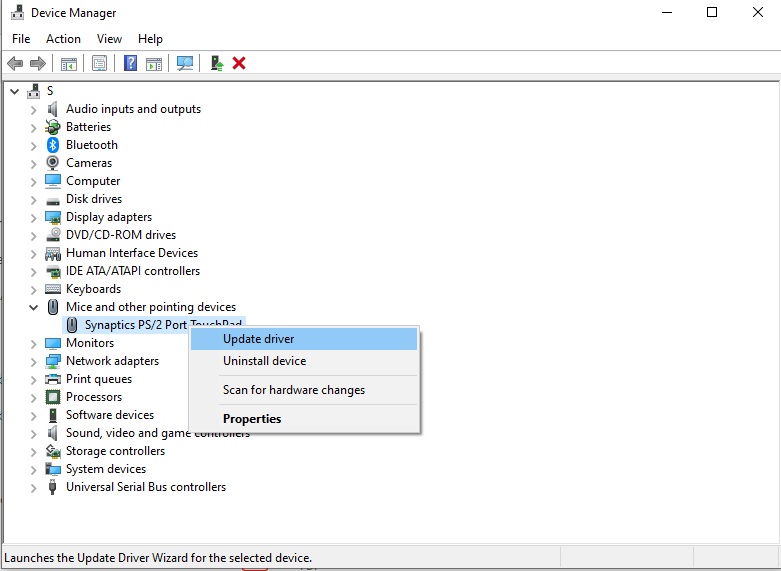Viewport: 781px width, 571px height.
Task: Choose Scan for hardware changes context entry
Action: pyautogui.click(x=293, y=390)
